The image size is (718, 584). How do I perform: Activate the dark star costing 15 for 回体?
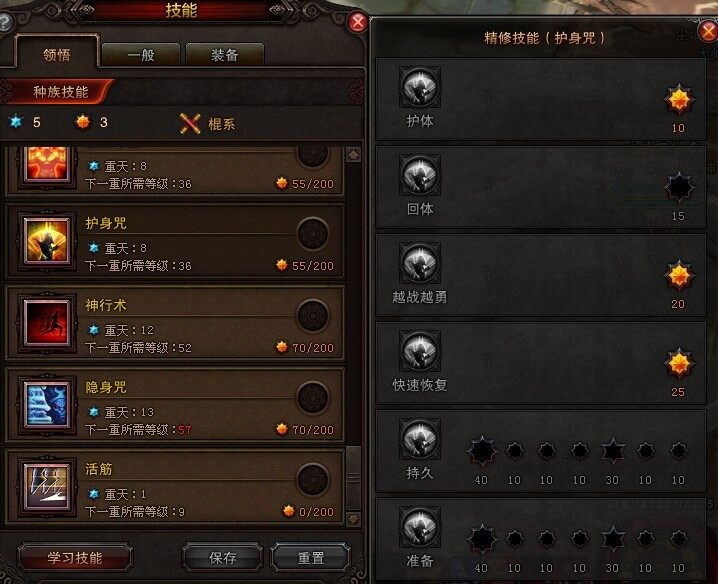pos(679,187)
